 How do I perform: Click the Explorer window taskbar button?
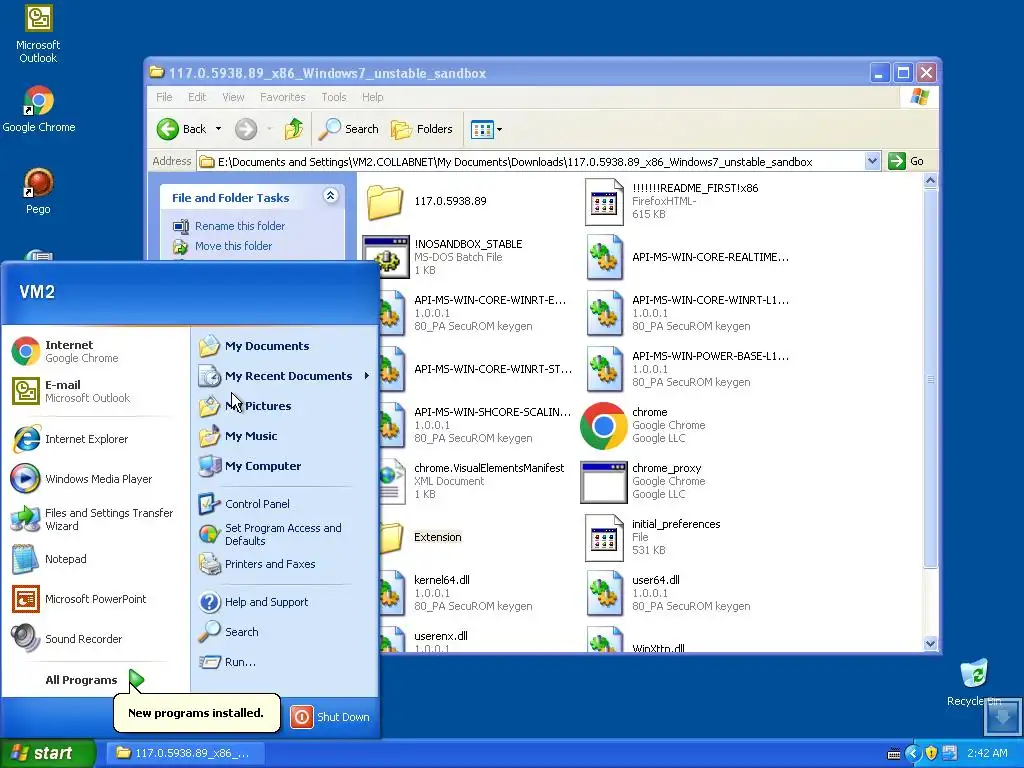[x=185, y=753]
